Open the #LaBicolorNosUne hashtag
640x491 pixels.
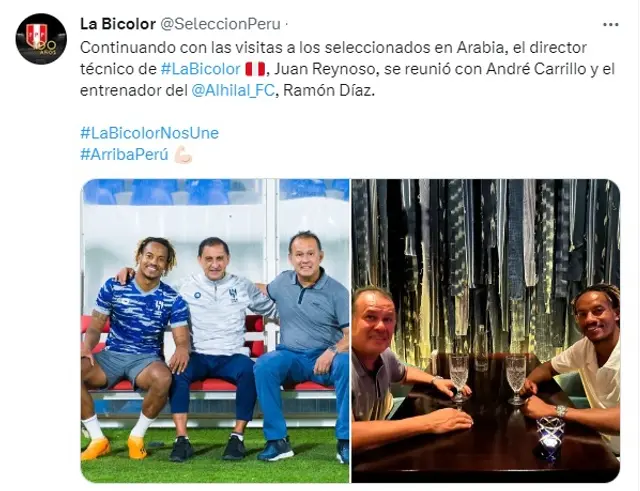[x=149, y=133]
